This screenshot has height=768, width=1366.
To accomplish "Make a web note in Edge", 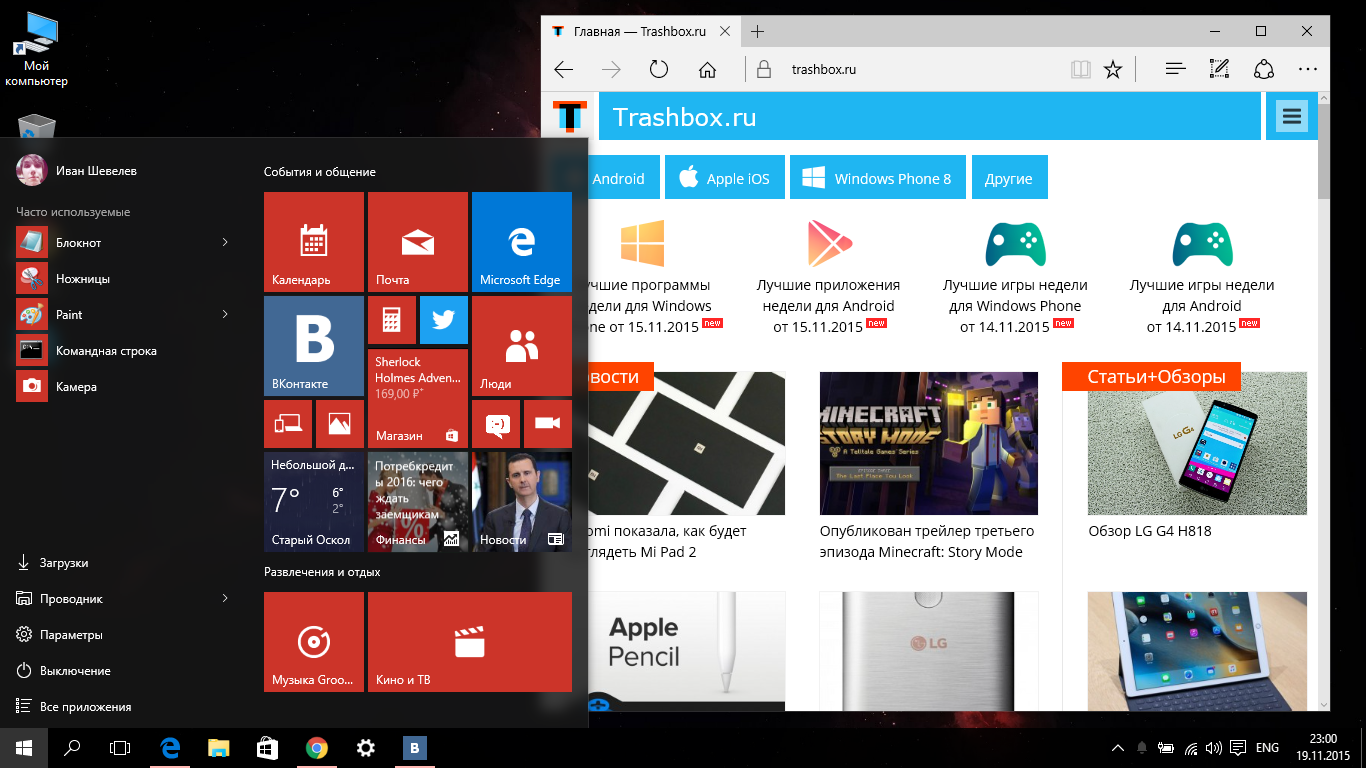I will [1219, 69].
